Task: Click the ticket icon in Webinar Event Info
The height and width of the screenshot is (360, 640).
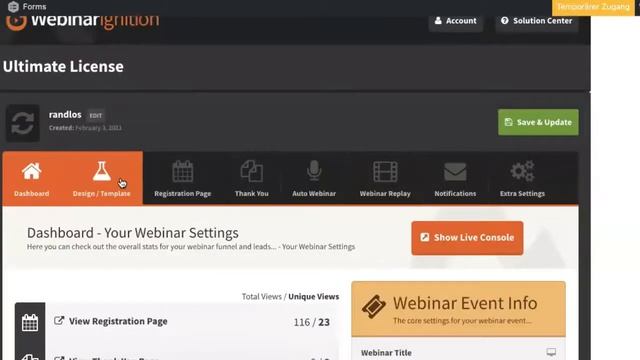Action: (x=373, y=307)
